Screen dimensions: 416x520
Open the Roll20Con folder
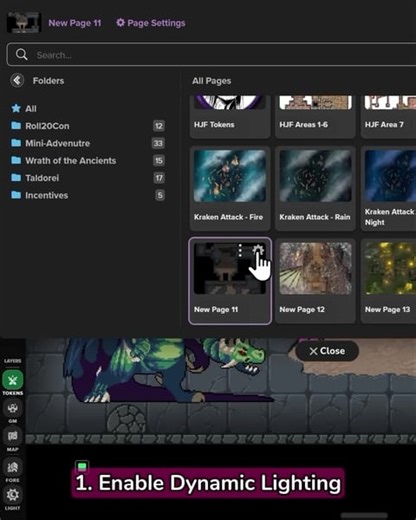pyautogui.click(x=89, y=126)
